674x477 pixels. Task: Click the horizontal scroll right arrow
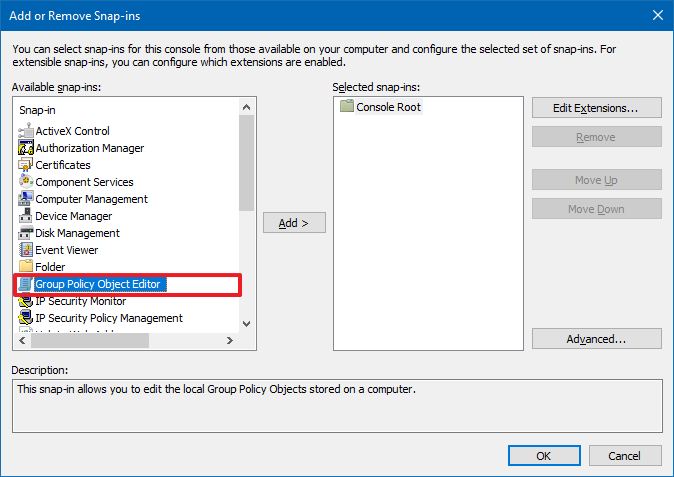pos(230,340)
